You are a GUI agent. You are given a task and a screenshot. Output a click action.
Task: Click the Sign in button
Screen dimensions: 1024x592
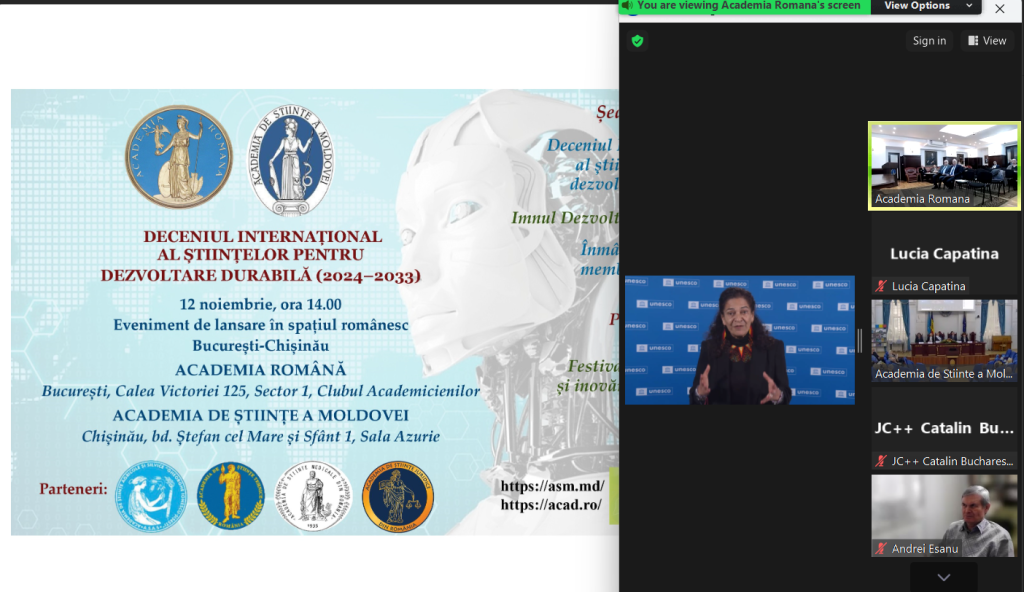[x=929, y=41]
